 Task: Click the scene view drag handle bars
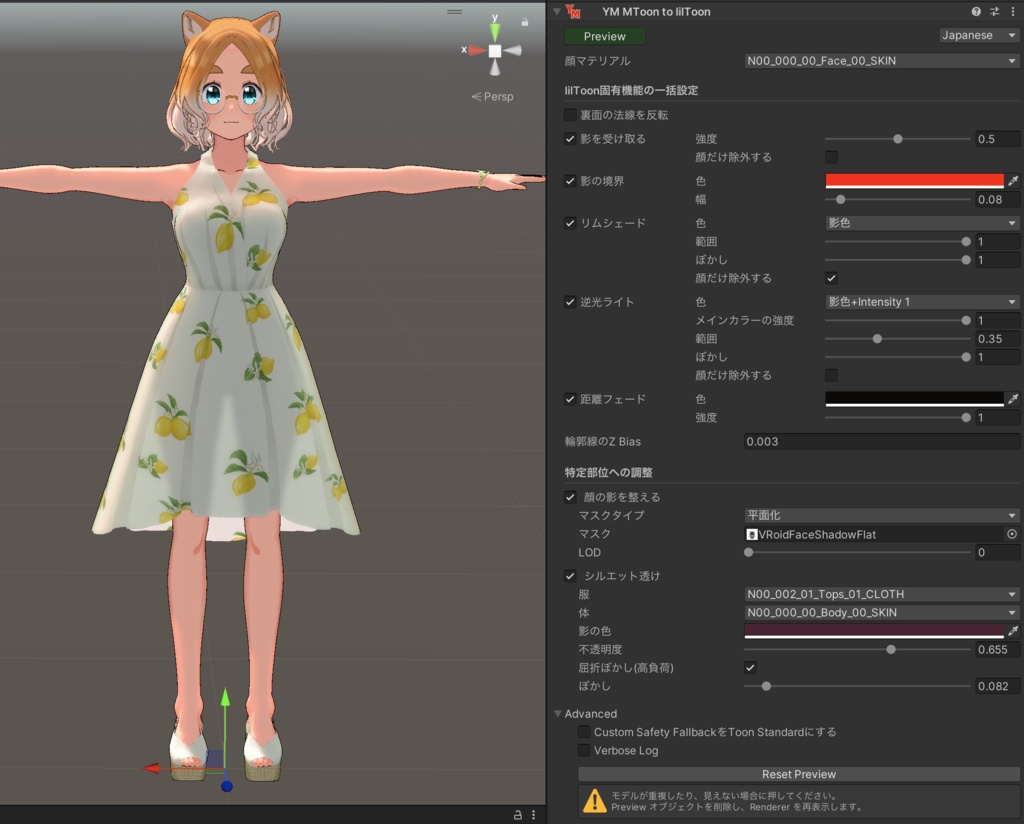[455, 12]
